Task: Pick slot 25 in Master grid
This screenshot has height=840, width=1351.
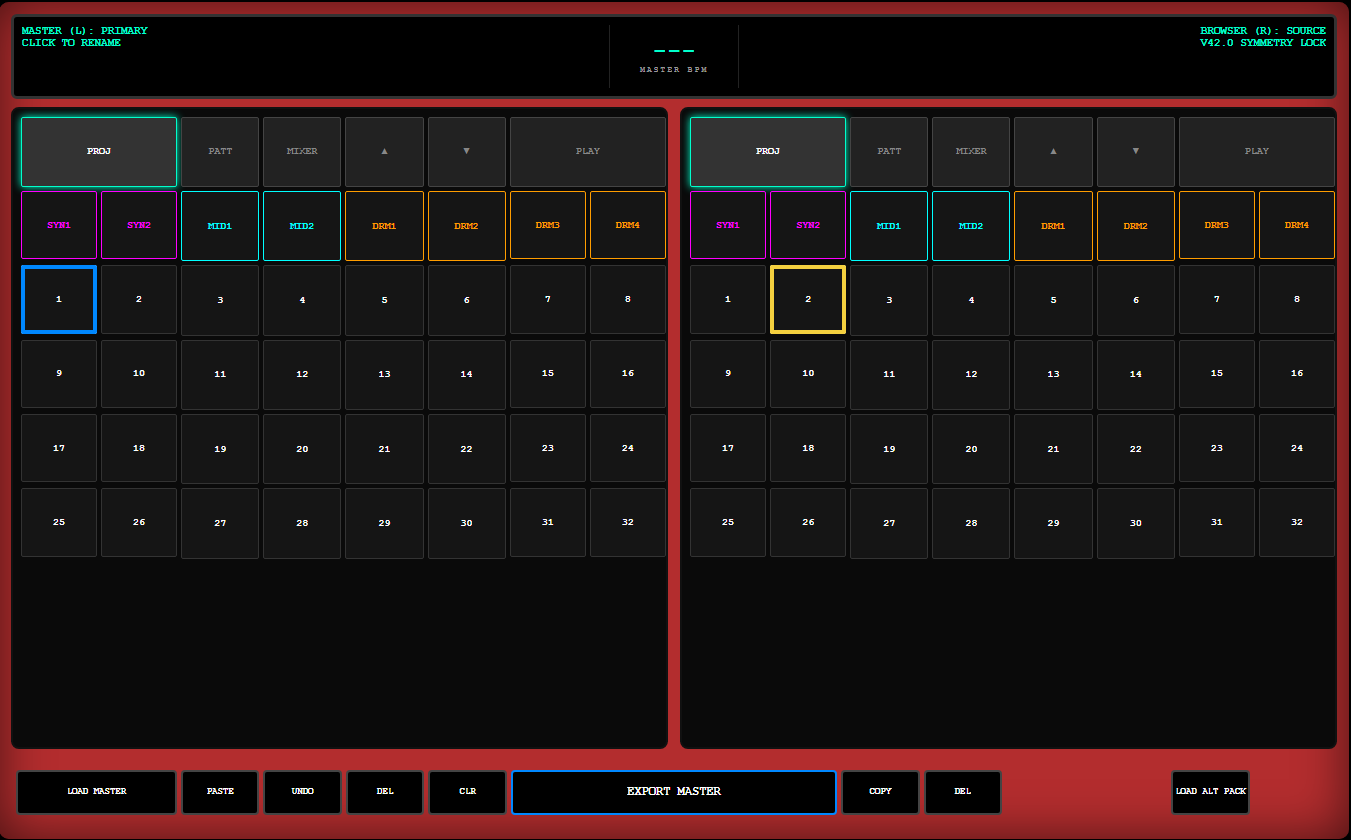Action: (x=59, y=522)
